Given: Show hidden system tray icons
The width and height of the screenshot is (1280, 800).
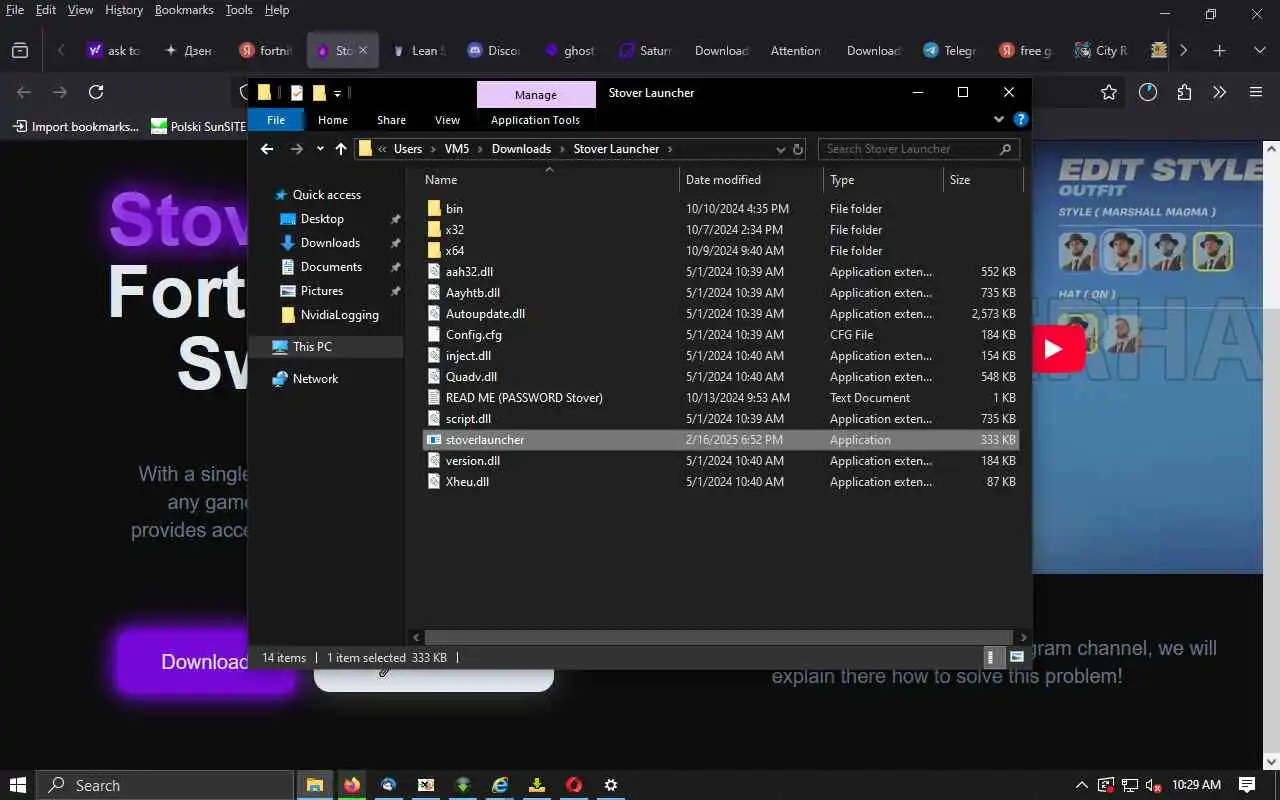Looking at the screenshot, I should click(x=1081, y=785).
